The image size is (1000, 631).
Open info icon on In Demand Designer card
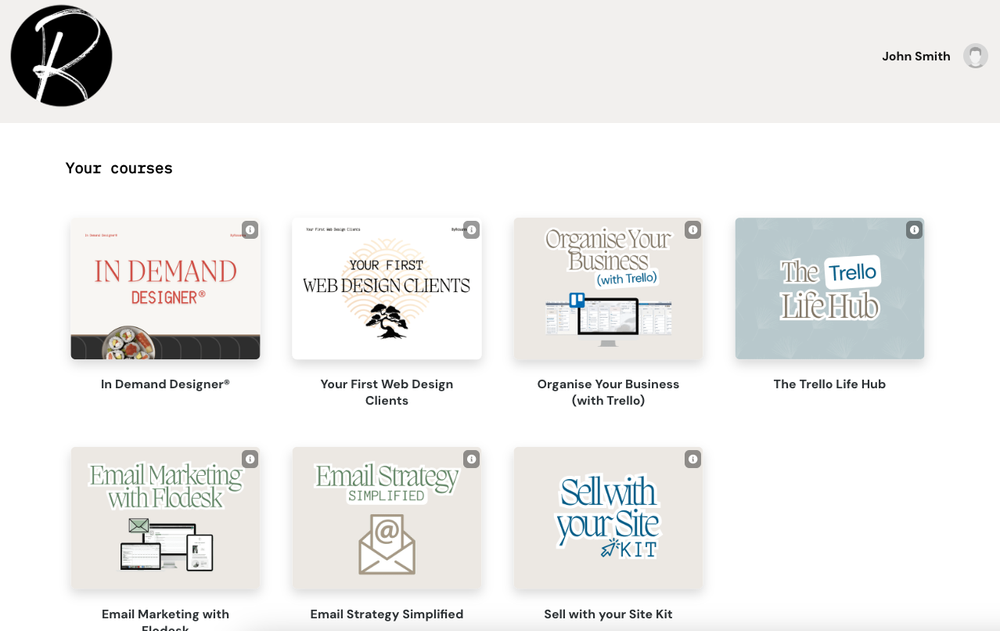point(250,230)
